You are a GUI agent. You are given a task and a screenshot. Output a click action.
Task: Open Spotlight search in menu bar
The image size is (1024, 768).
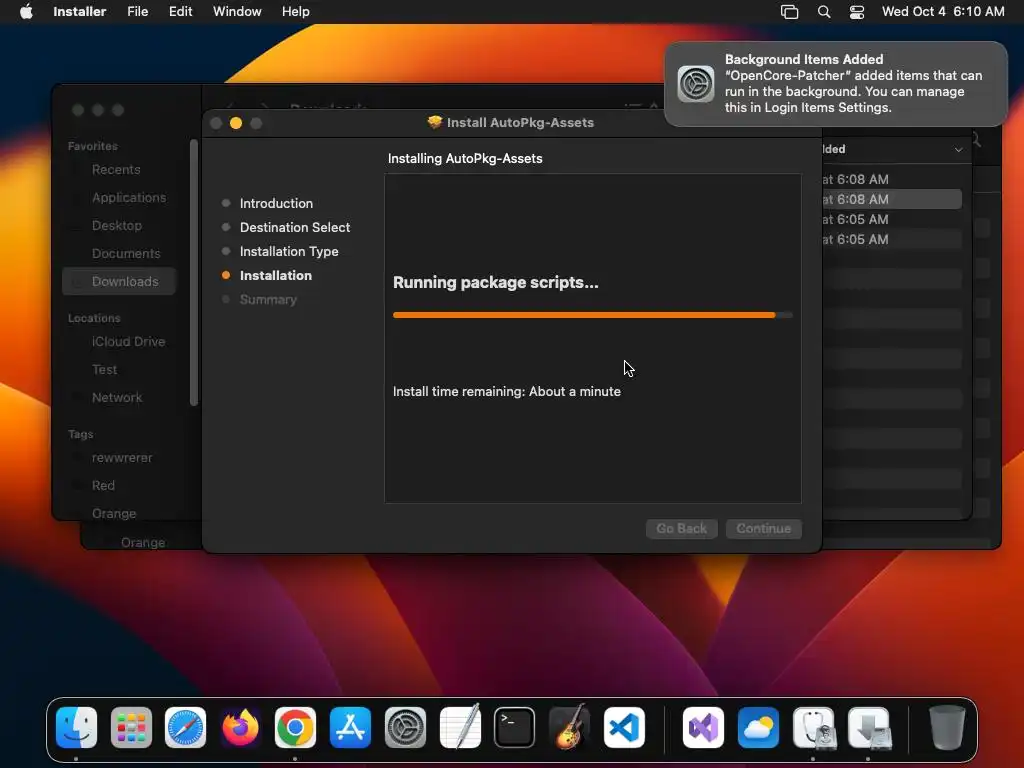[824, 12]
